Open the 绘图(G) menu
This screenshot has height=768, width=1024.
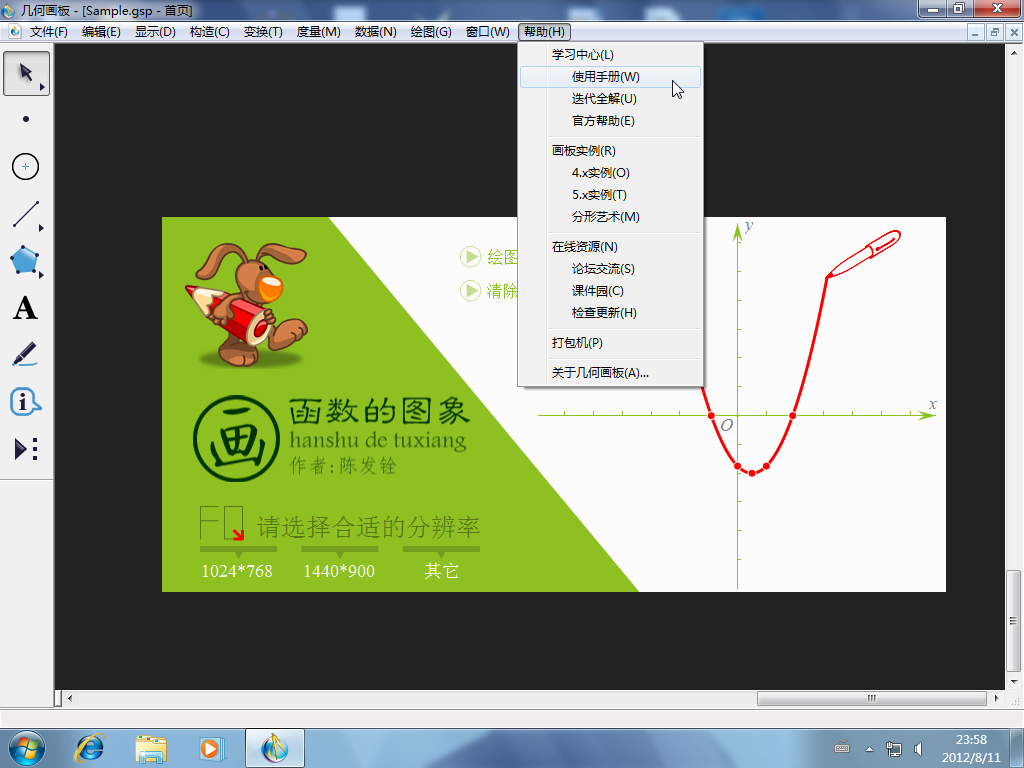429,32
